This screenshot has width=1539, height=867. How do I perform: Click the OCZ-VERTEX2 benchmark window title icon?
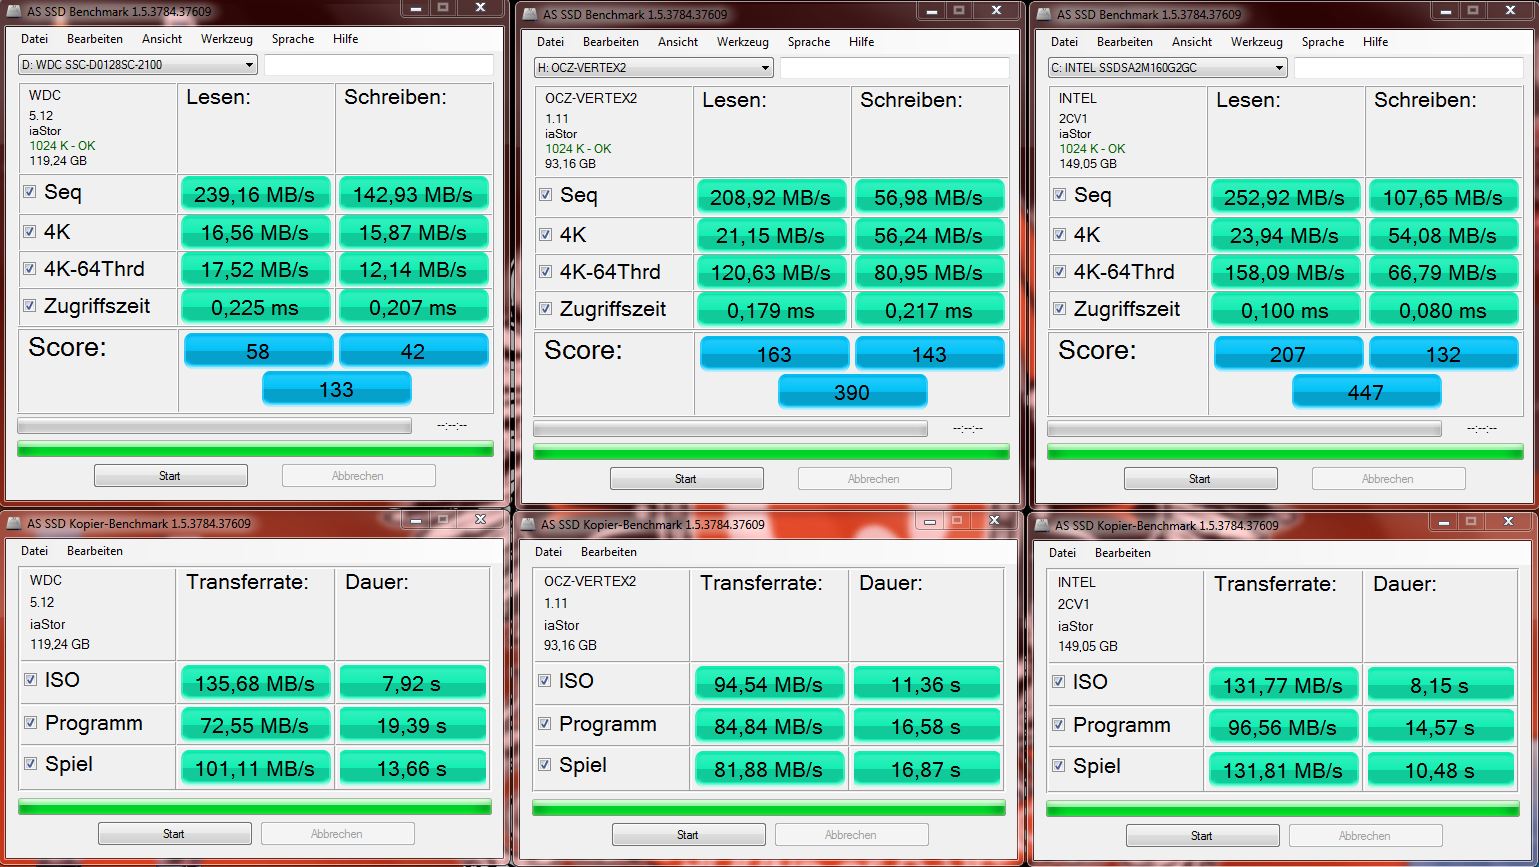[529, 14]
